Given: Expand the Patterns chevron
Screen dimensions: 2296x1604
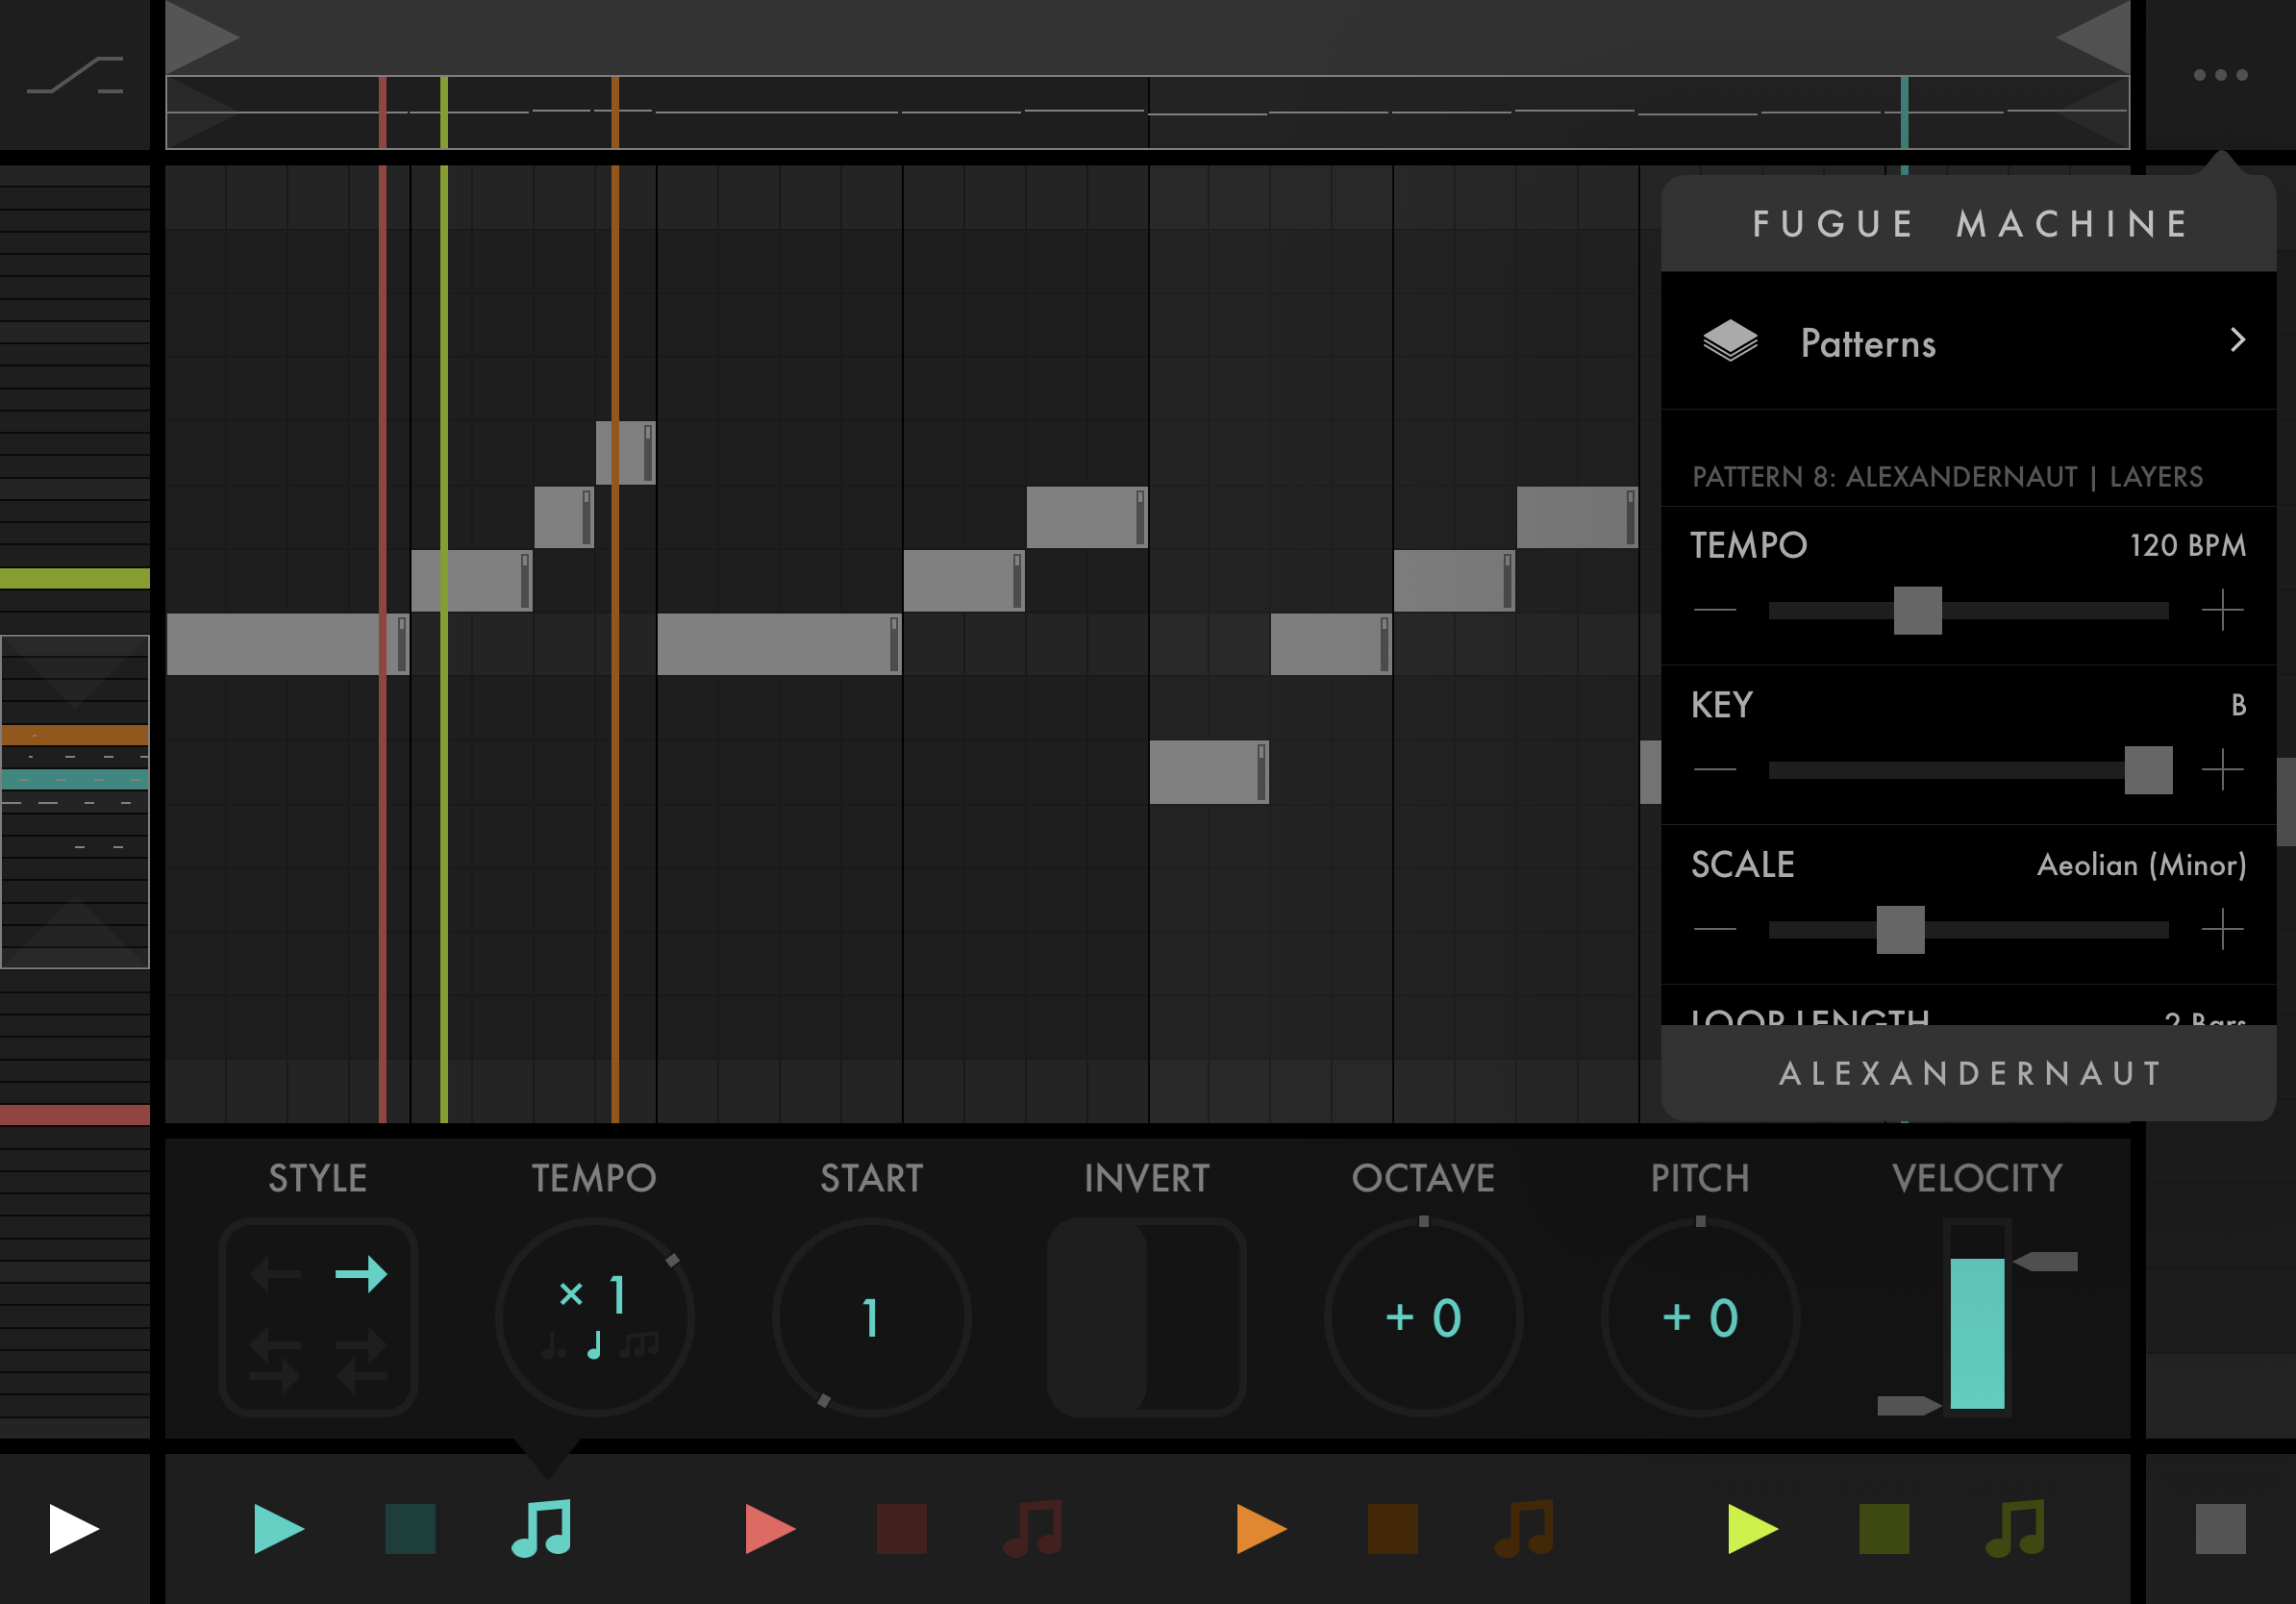Looking at the screenshot, I should (2238, 341).
